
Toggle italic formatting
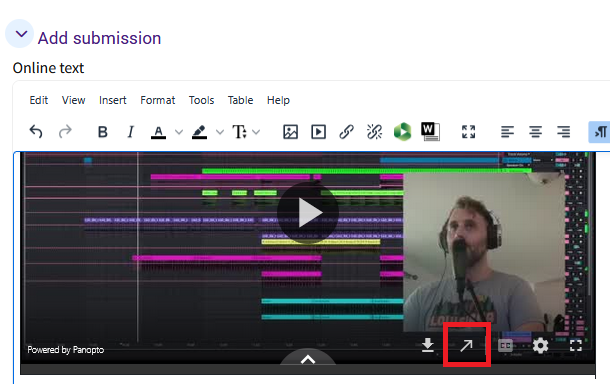131,132
